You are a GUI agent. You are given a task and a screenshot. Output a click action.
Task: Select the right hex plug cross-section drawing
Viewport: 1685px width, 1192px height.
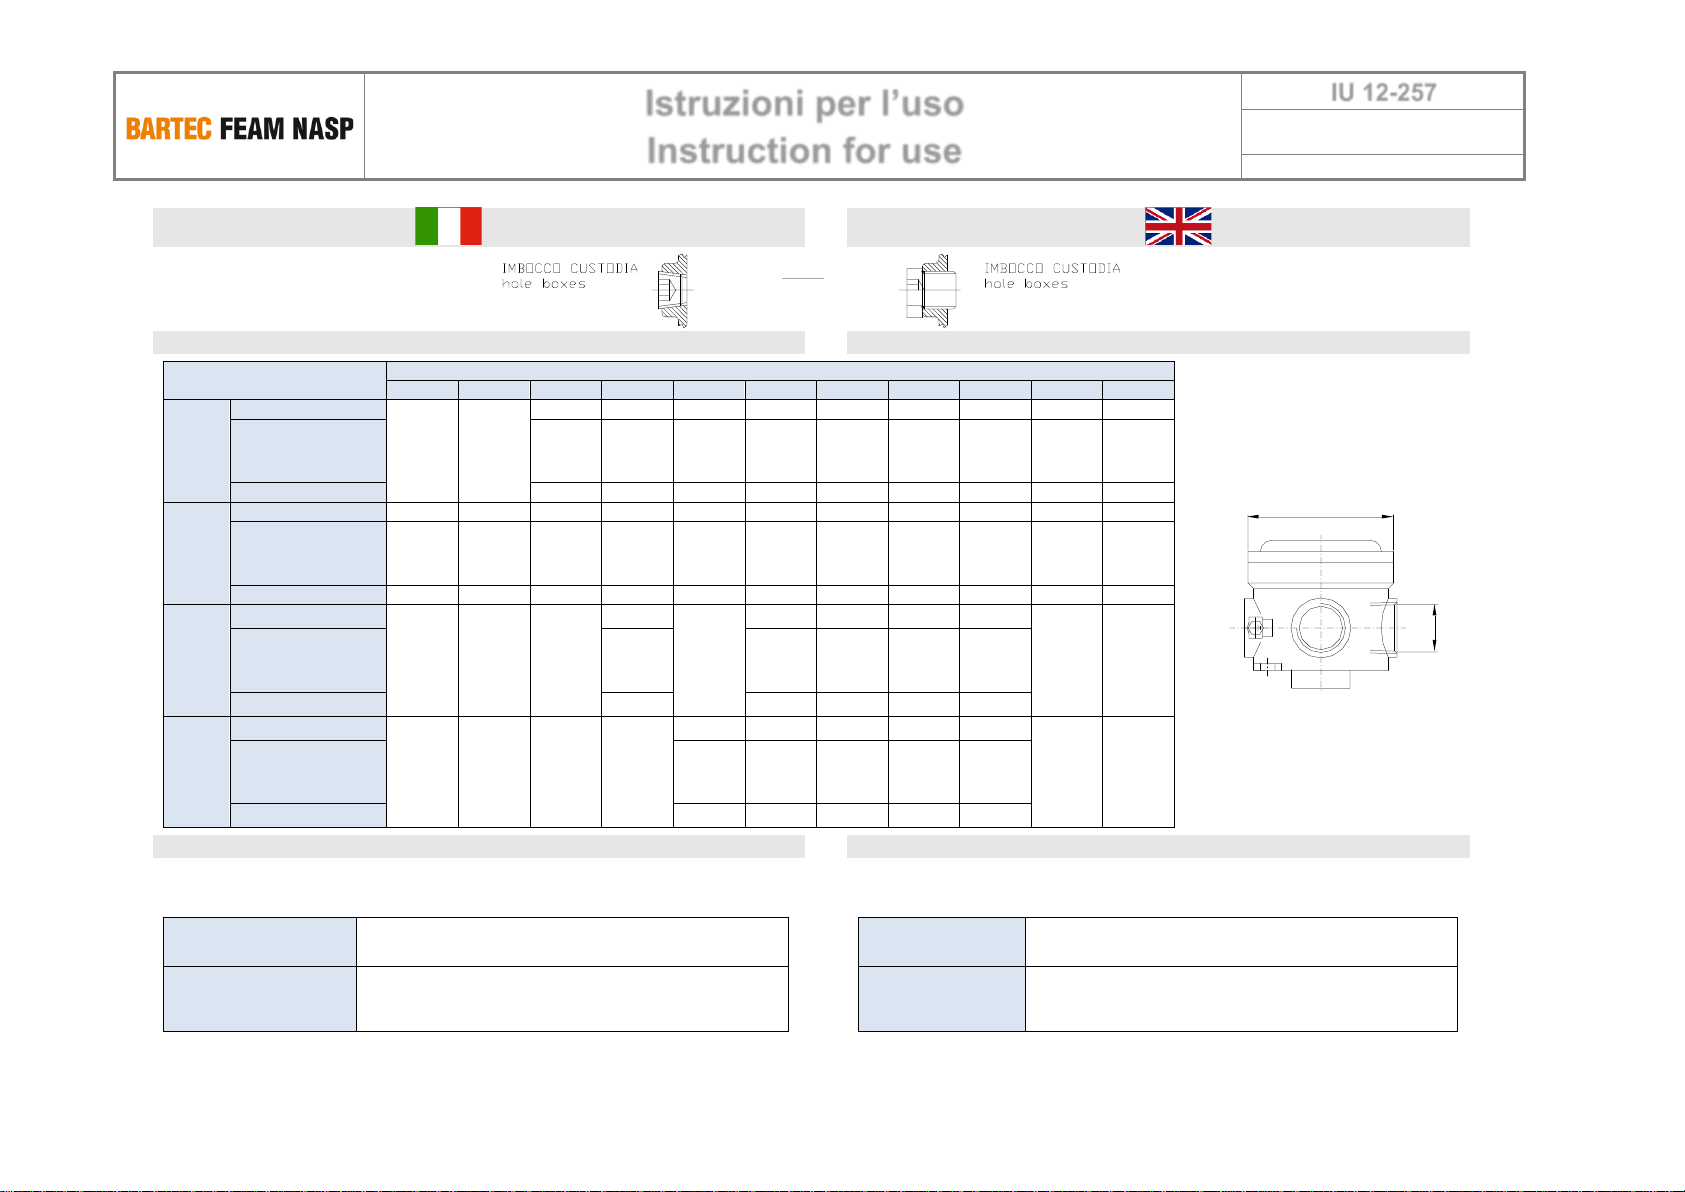tap(928, 291)
